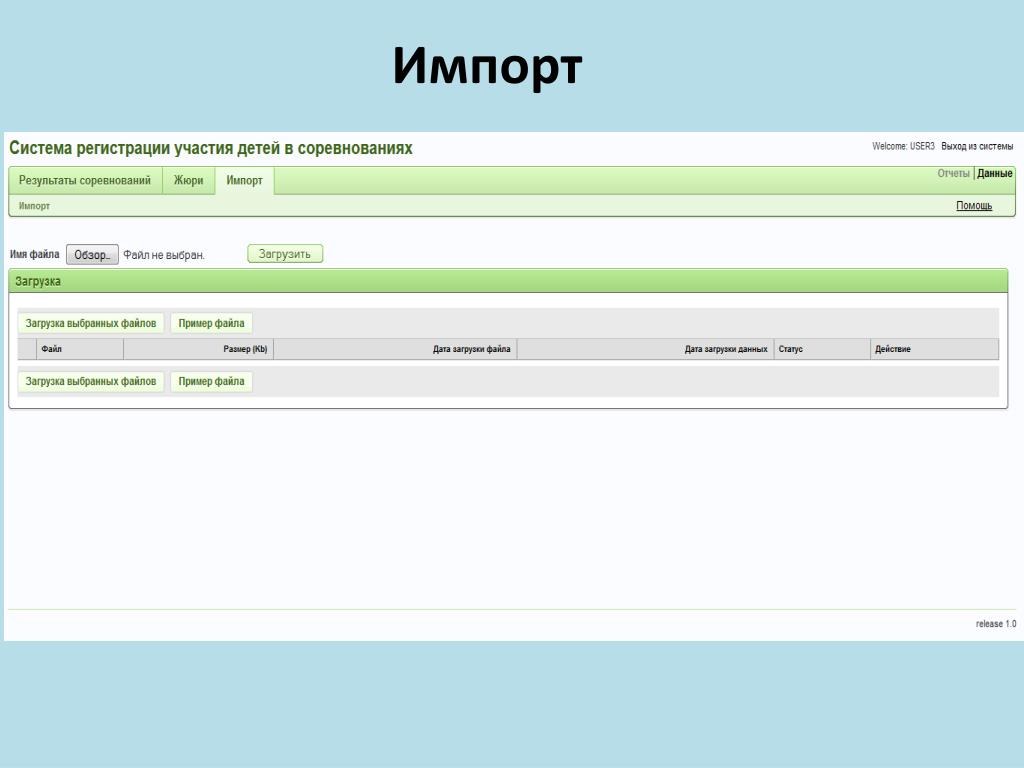The width and height of the screenshot is (1024, 768).
Task: Click the release 1.0 footer text
Action: coord(996,624)
